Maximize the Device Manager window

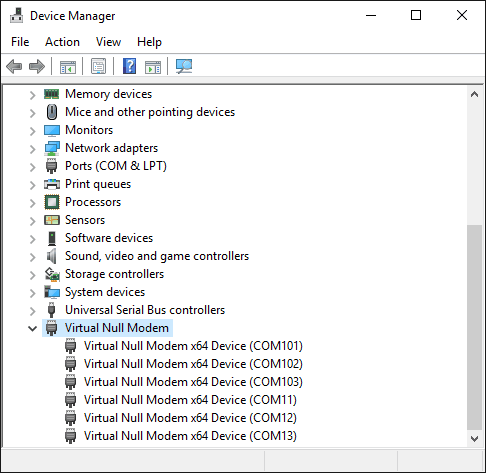(x=416, y=15)
